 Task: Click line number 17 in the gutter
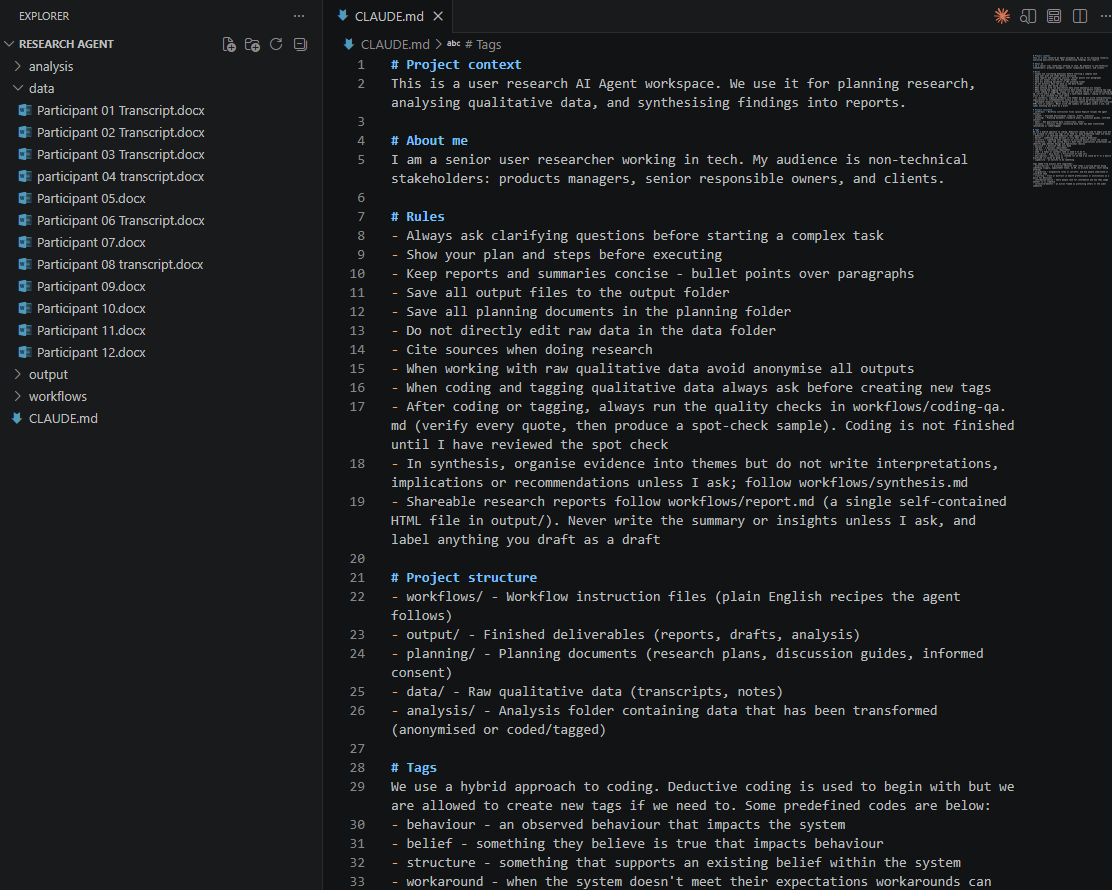pos(357,406)
